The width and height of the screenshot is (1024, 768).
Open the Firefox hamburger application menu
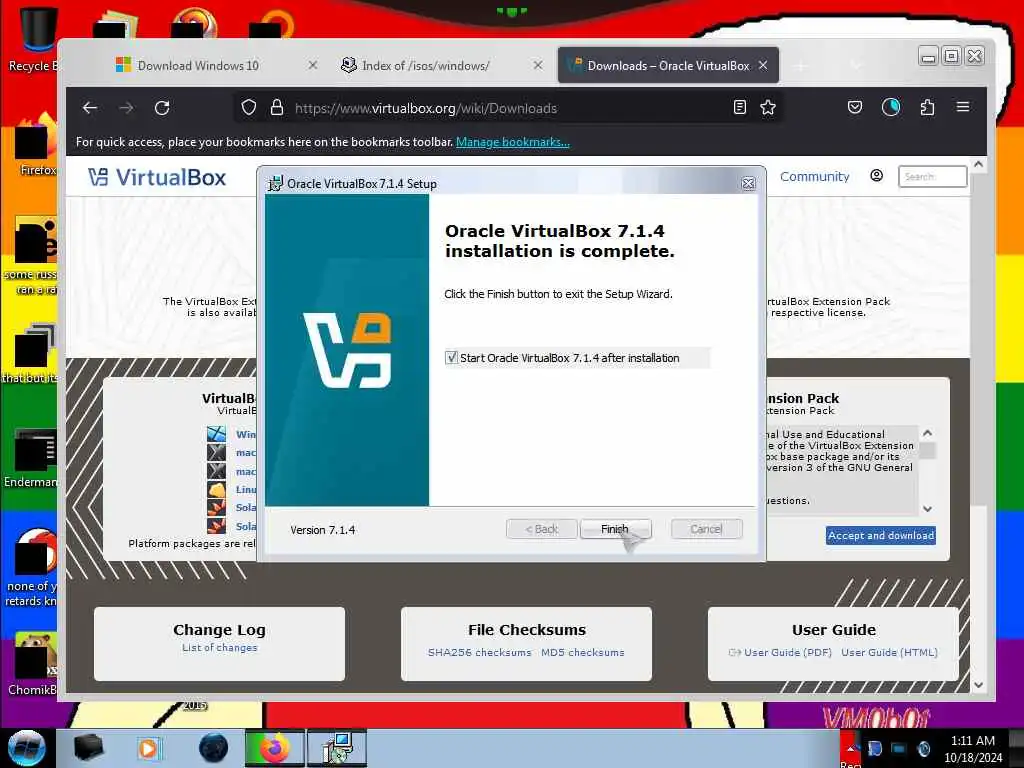pos(963,107)
